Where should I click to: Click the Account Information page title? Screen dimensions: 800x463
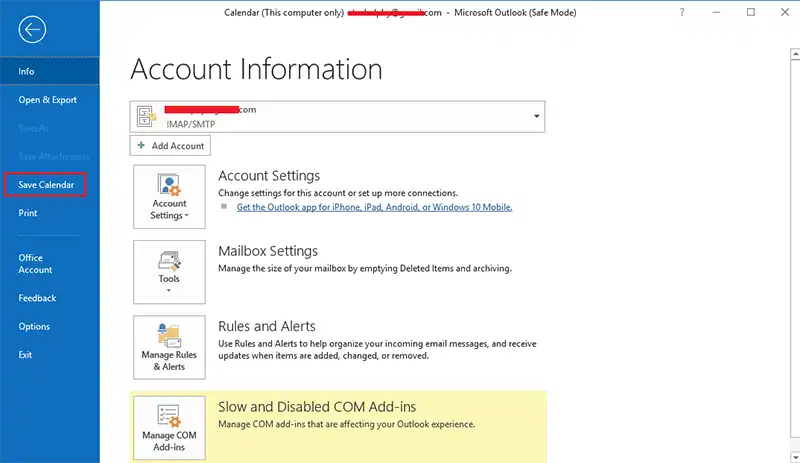point(256,69)
